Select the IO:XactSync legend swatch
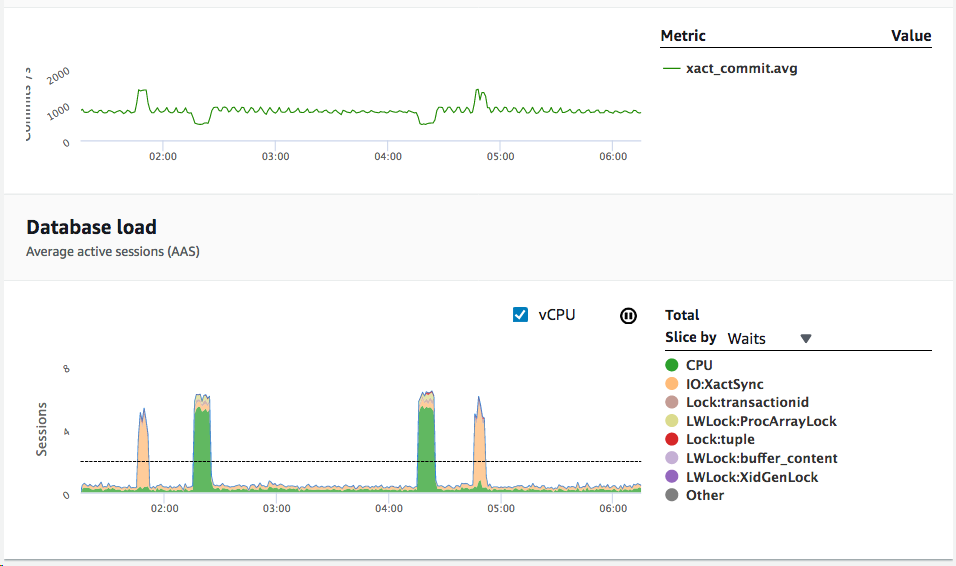The image size is (956, 566). click(x=673, y=384)
